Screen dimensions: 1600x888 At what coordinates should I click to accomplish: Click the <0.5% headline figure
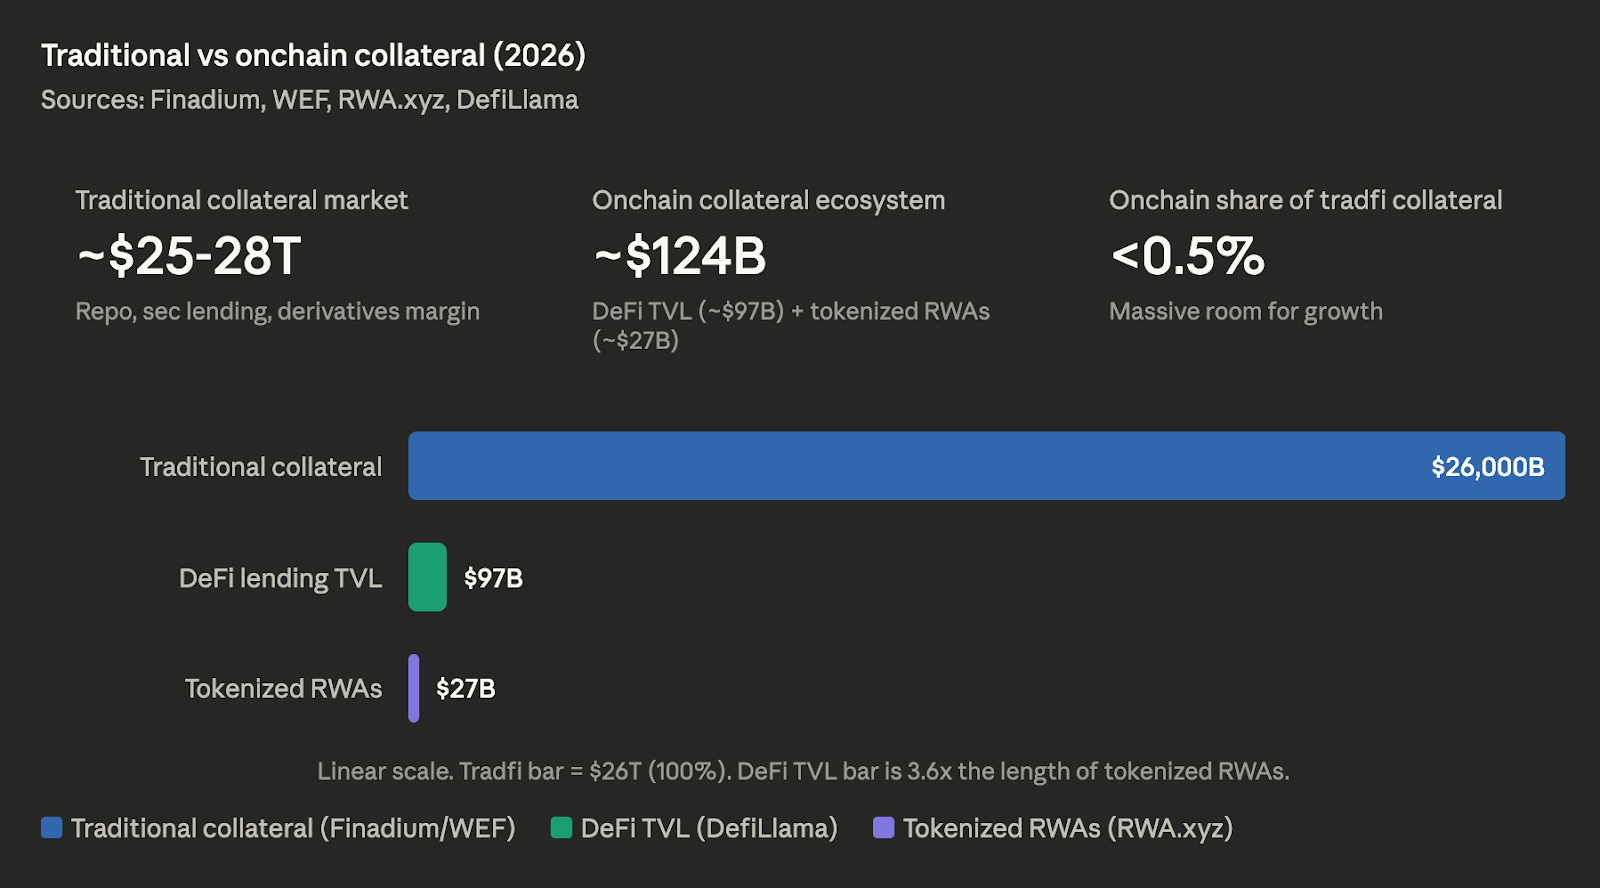tap(1187, 256)
